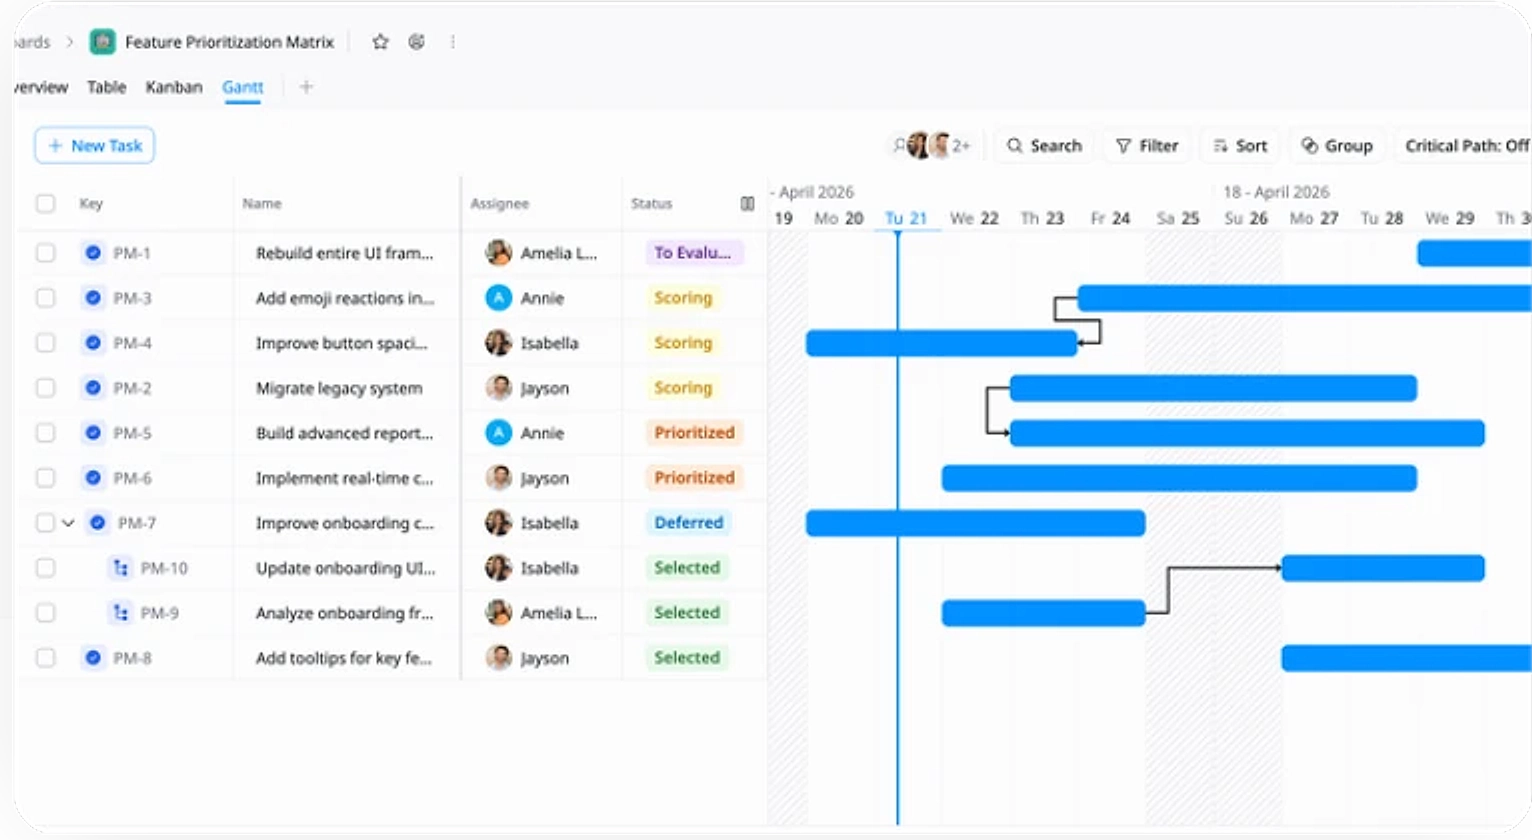Viewport: 1532px width, 840px height.
Task: Click the Search button
Action: [1044, 146]
